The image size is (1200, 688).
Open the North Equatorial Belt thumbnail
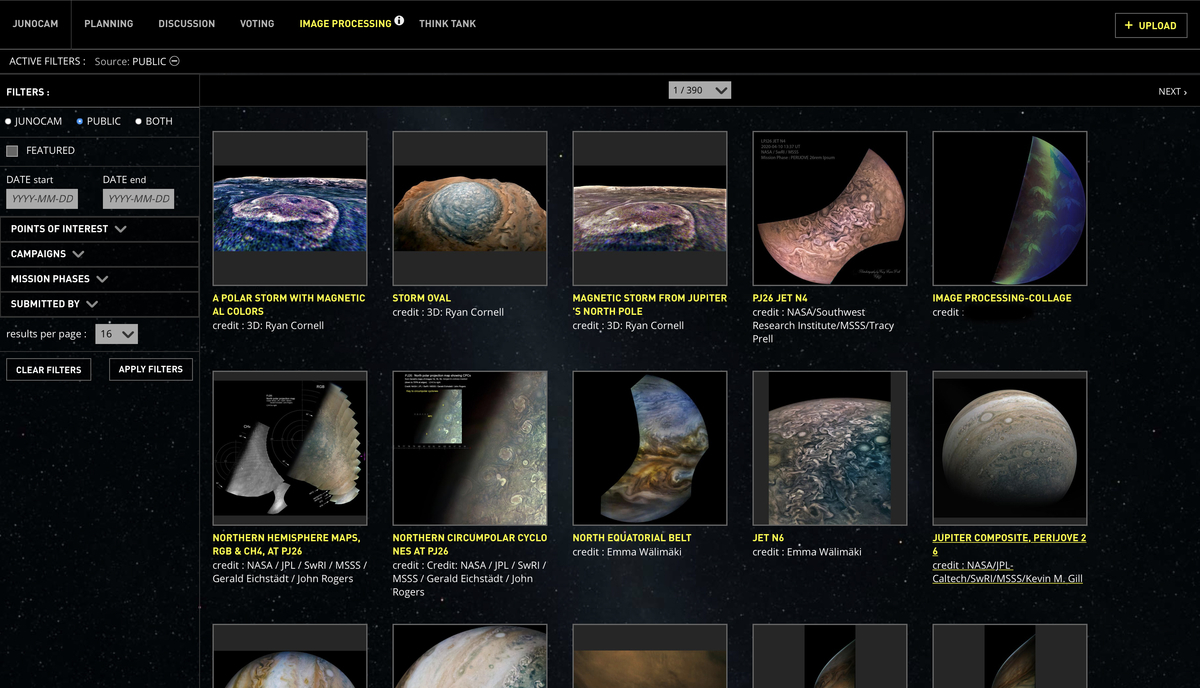(x=650, y=448)
